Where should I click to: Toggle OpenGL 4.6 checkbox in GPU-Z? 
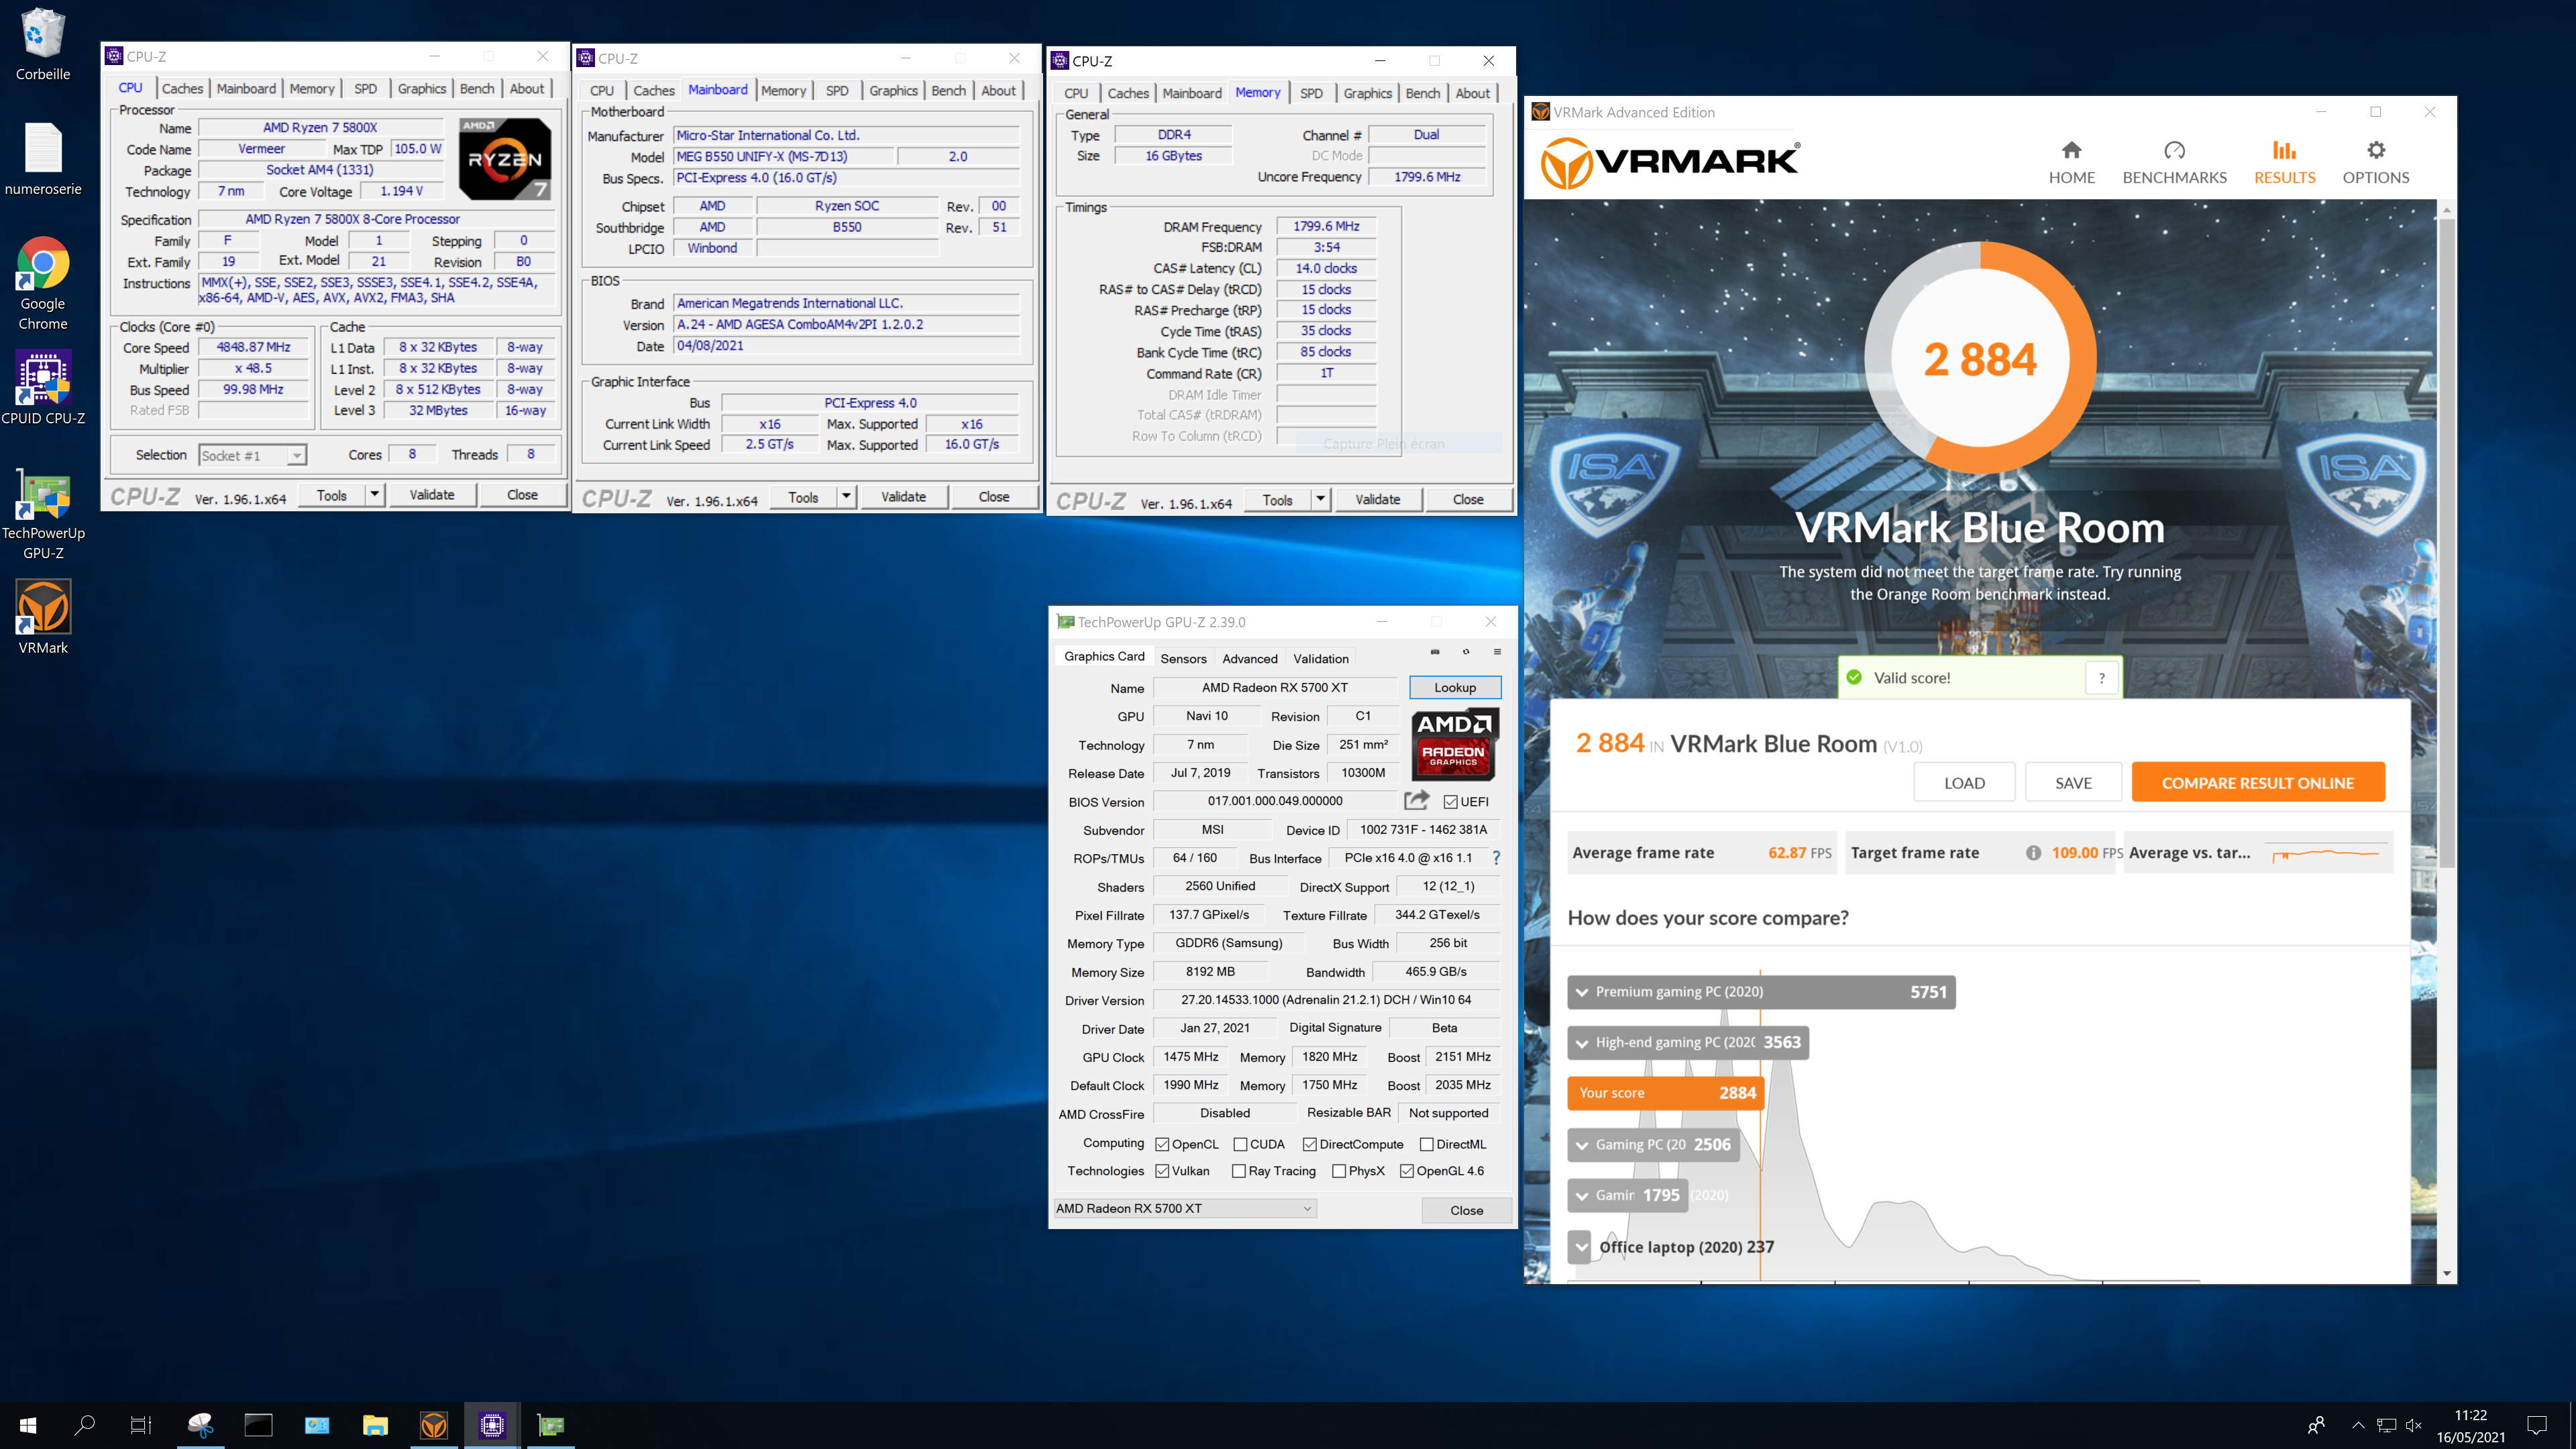[1407, 1171]
